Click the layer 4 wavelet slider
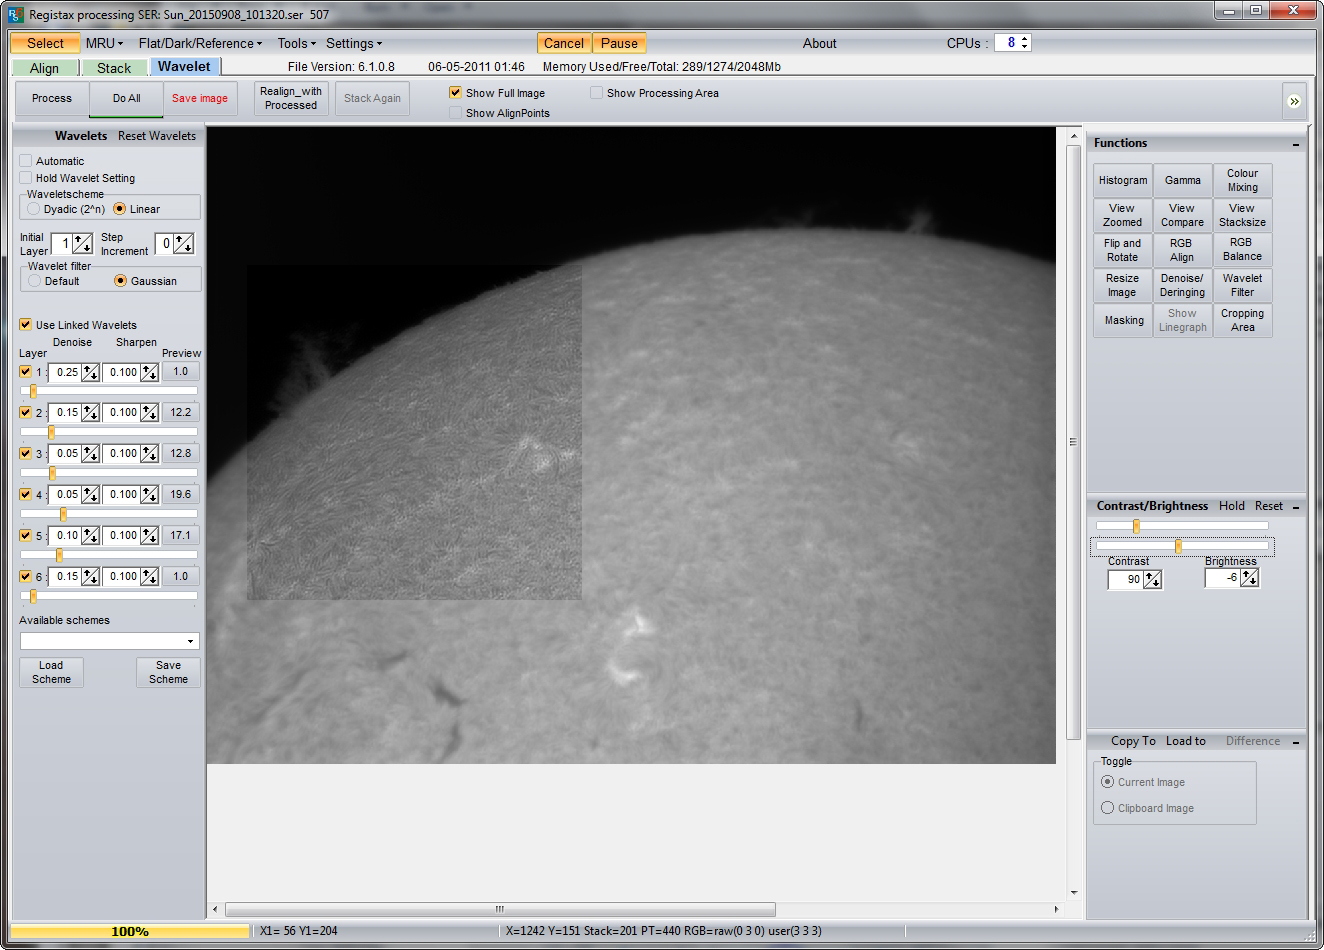Screen dimensions: 1324x950 [109, 514]
